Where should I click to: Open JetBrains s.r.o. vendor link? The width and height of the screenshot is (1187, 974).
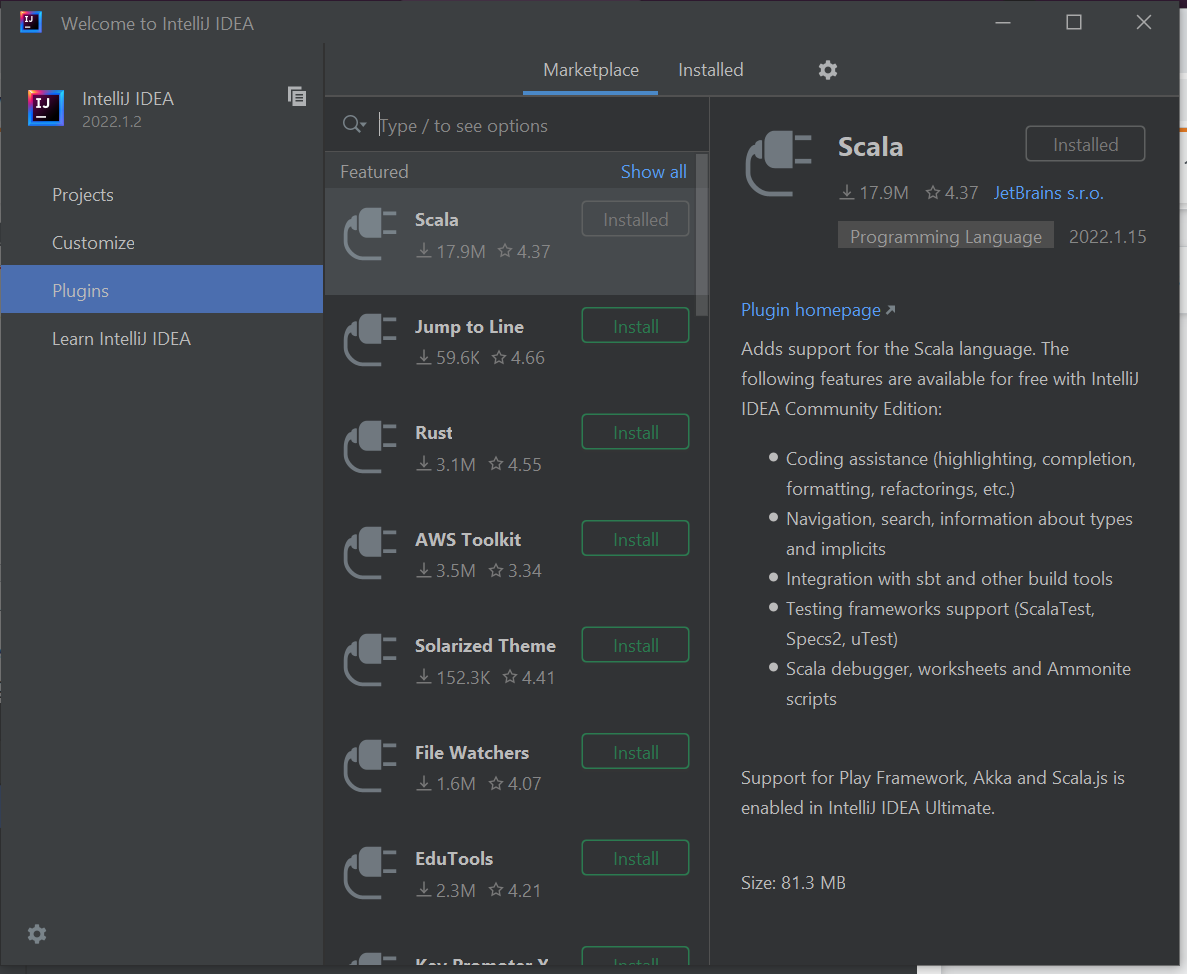(x=1048, y=193)
